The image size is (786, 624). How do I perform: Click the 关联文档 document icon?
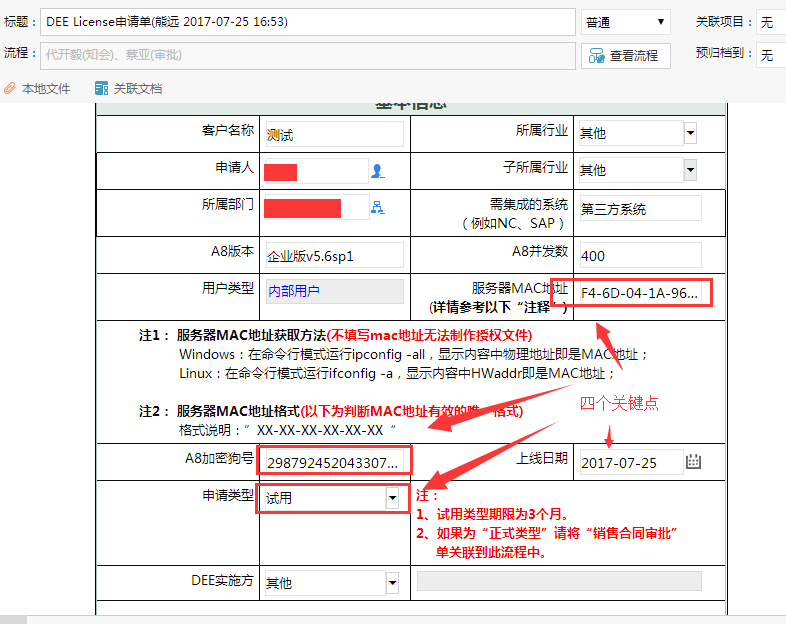[101, 89]
